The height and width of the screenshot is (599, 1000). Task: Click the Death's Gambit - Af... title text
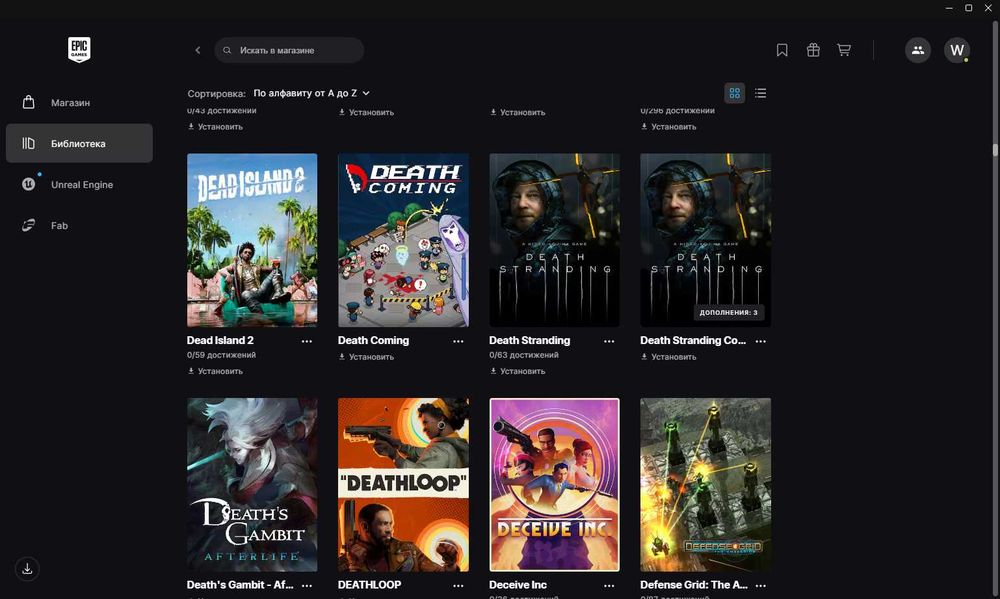click(x=240, y=584)
